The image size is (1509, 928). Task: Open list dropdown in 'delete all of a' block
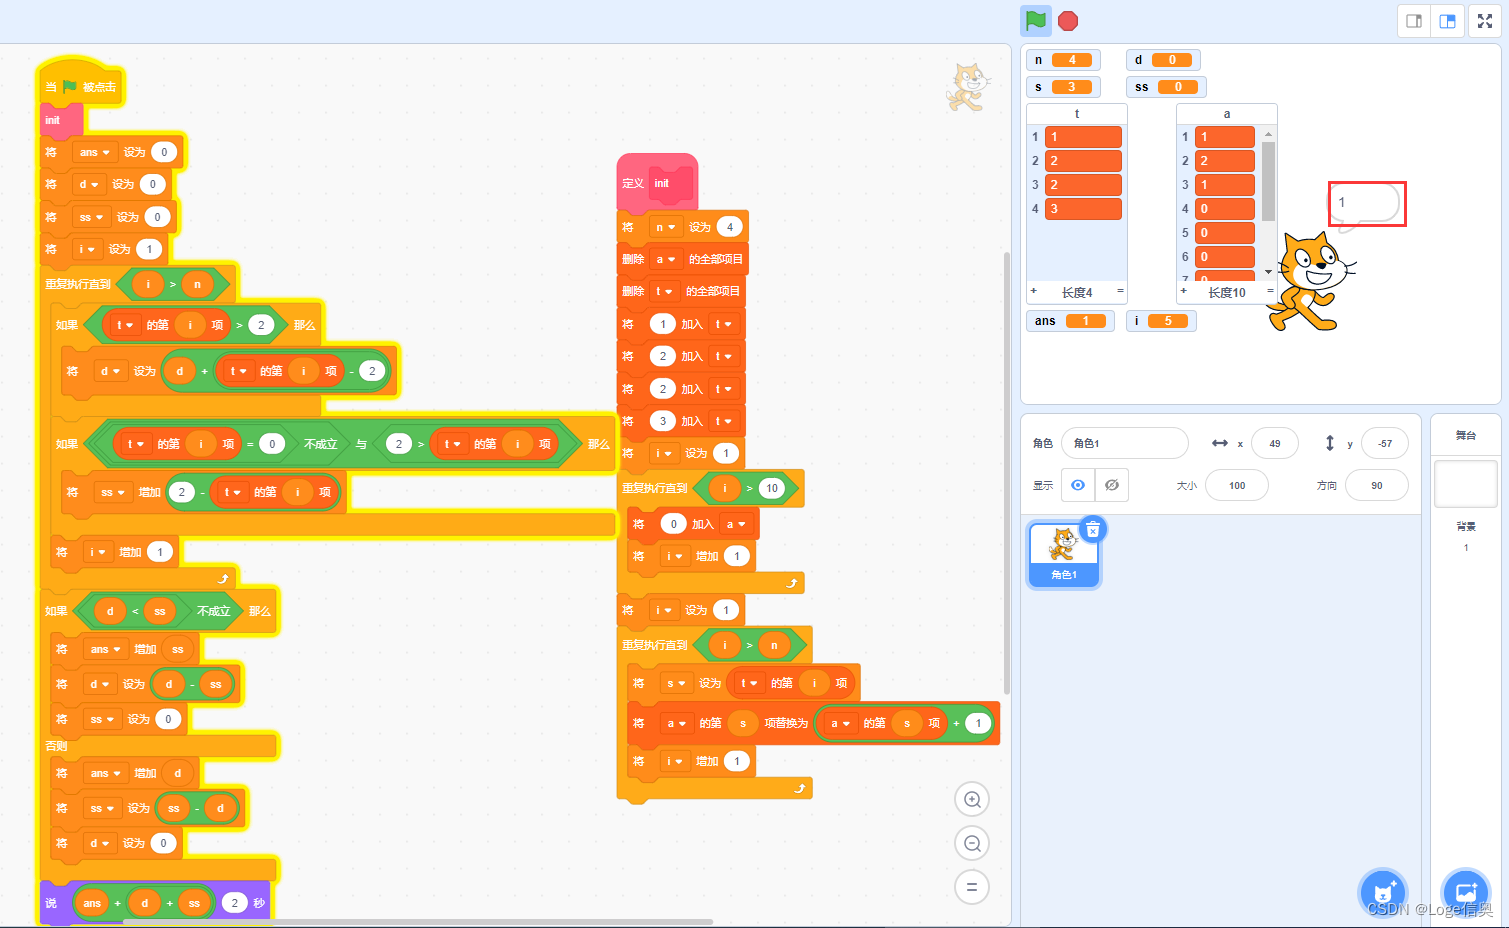coord(665,259)
